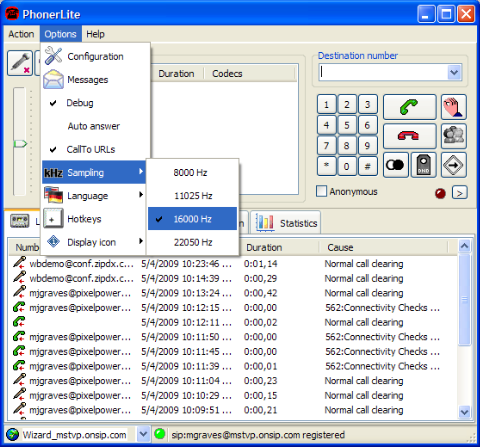Select the wbdemo 10:14:39 log entry
This screenshot has height=447, width=480.
233,278
